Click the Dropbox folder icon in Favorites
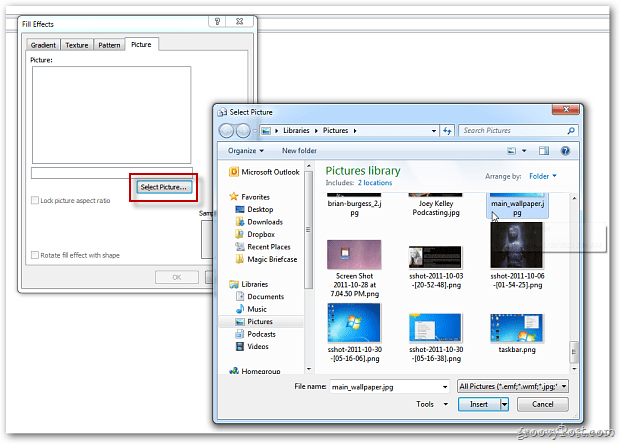The height and width of the screenshot is (444, 620). [239, 234]
